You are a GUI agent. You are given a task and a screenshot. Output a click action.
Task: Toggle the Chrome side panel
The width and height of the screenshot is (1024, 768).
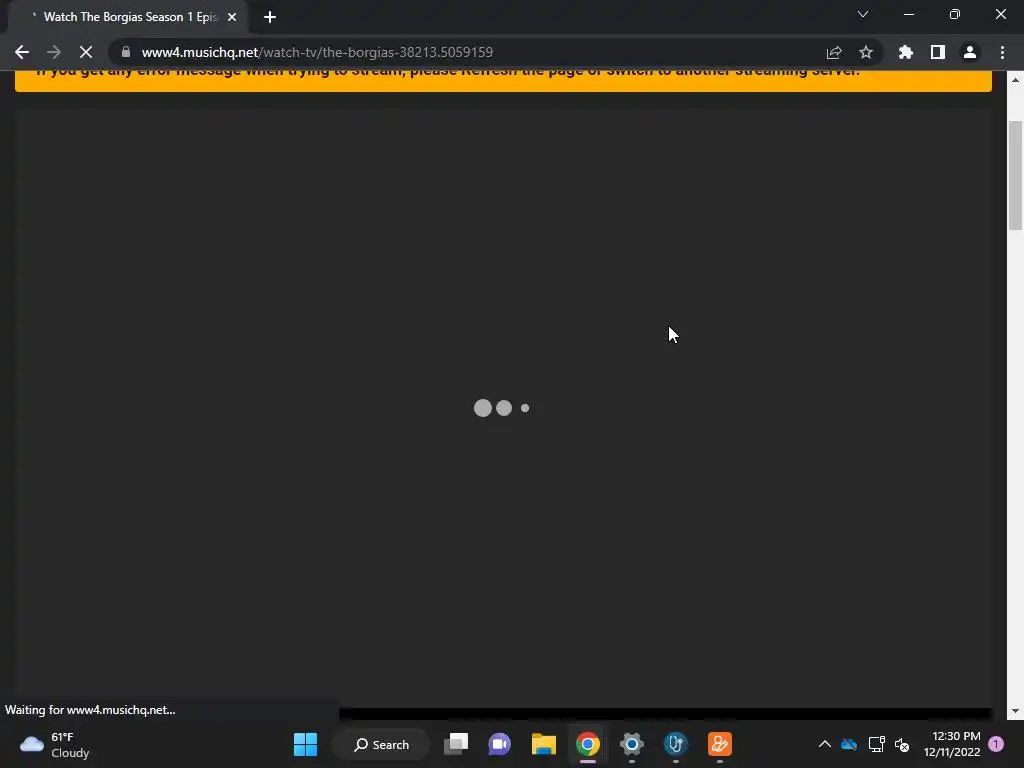pos(938,52)
